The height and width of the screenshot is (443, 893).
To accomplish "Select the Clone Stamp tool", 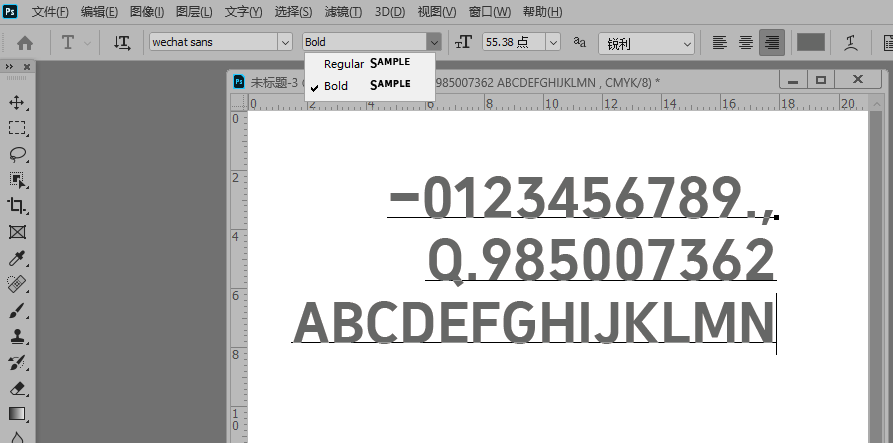I will pos(17,337).
